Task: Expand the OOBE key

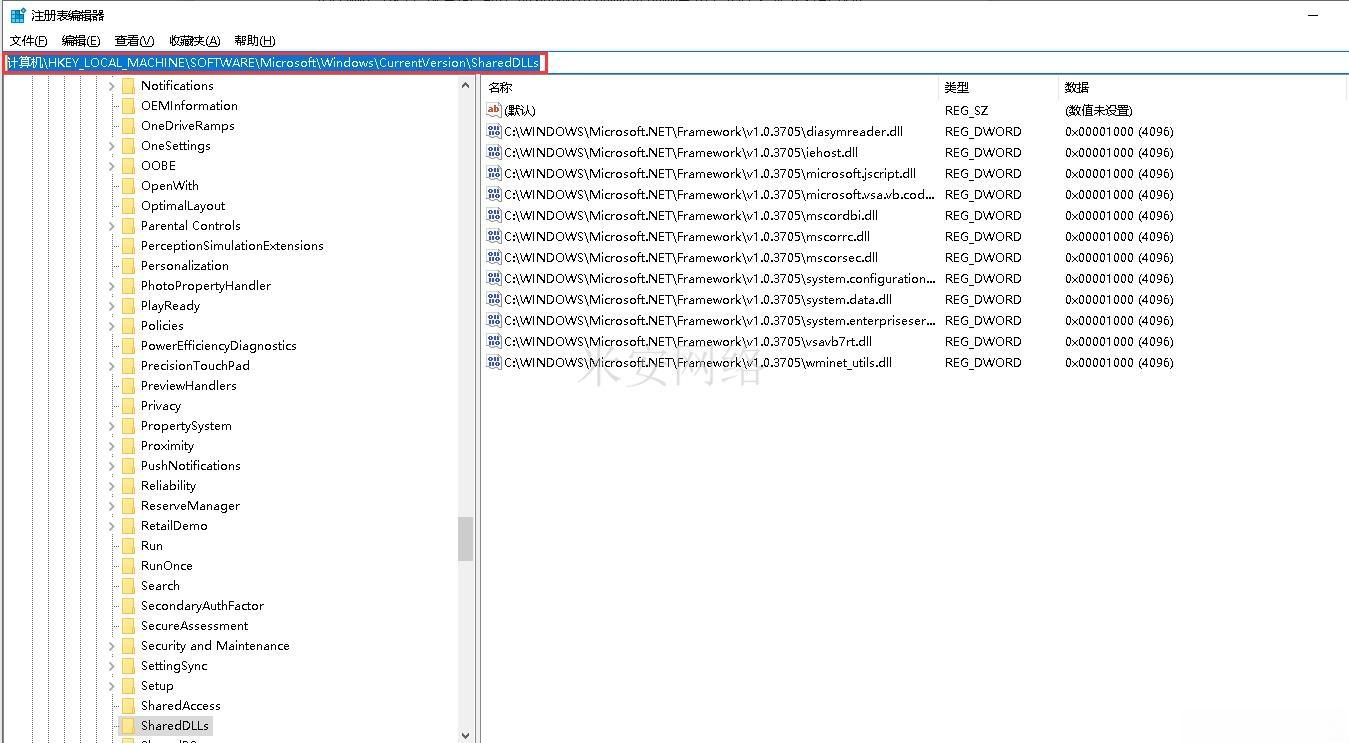Action: click(112, 166)
